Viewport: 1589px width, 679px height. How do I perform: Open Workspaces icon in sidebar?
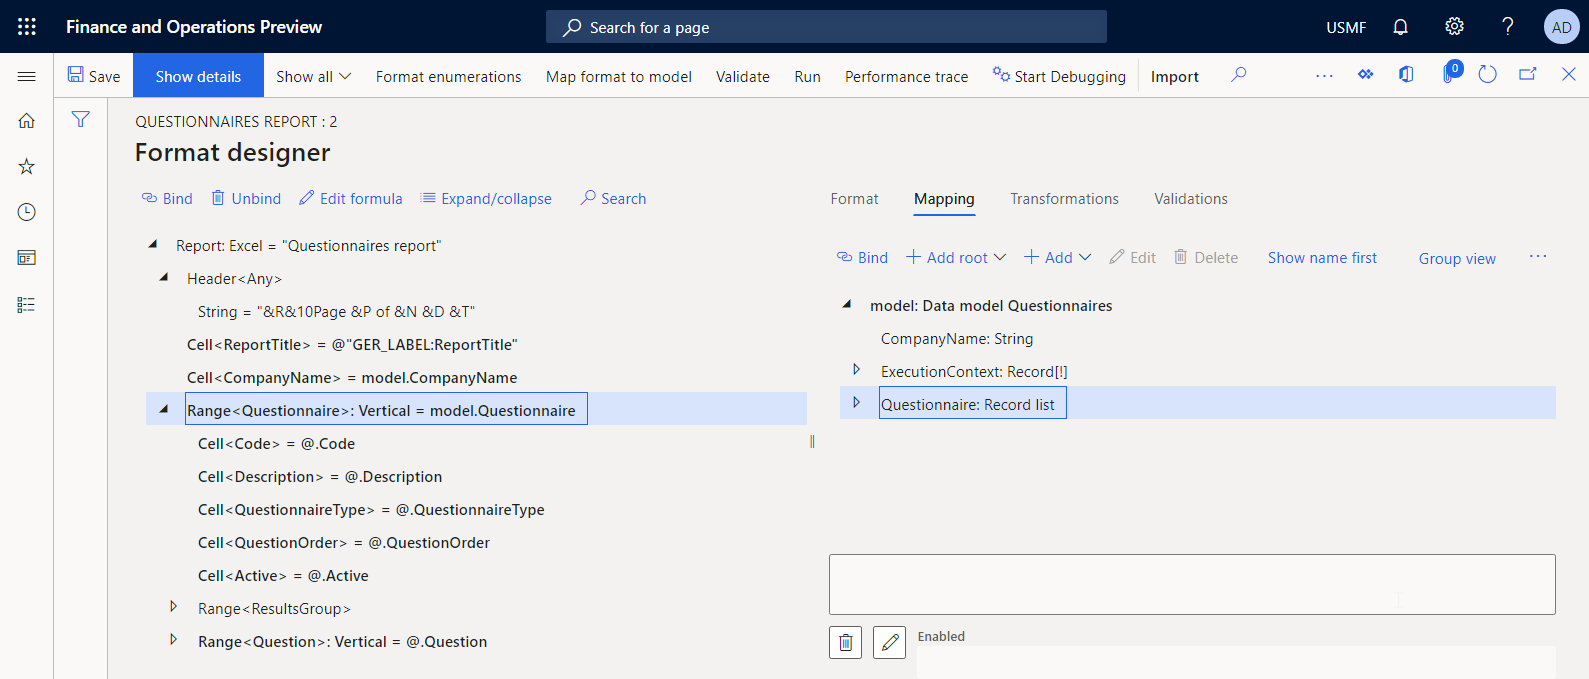coord(27,258)
